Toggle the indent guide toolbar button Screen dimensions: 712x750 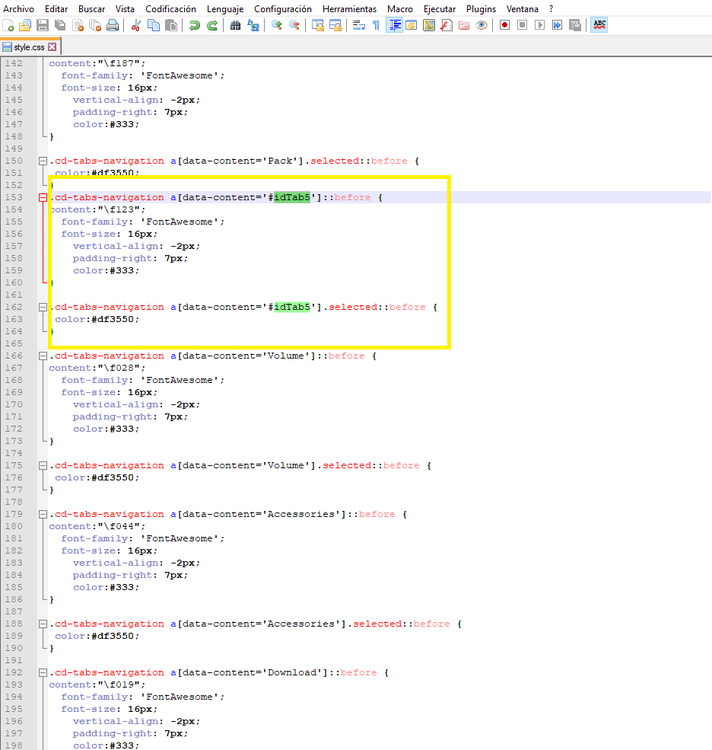click(394, 25)
